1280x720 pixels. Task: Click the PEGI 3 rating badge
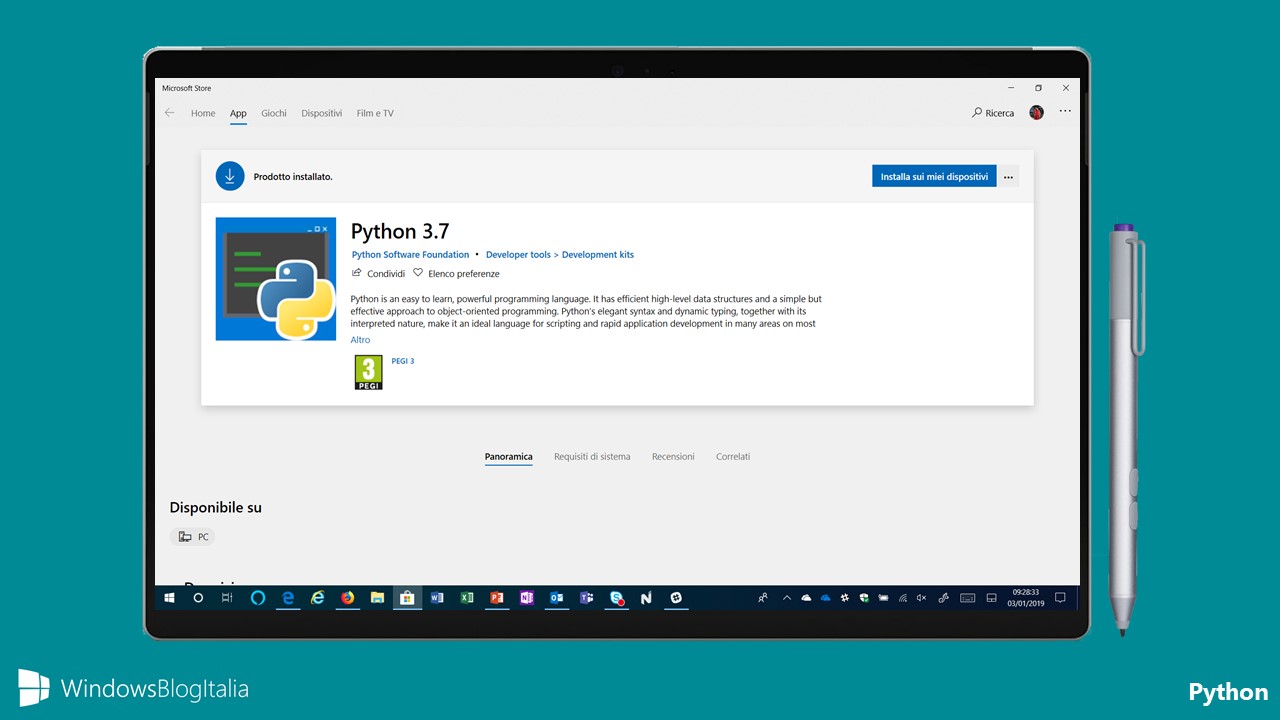(x=368, y=372)
